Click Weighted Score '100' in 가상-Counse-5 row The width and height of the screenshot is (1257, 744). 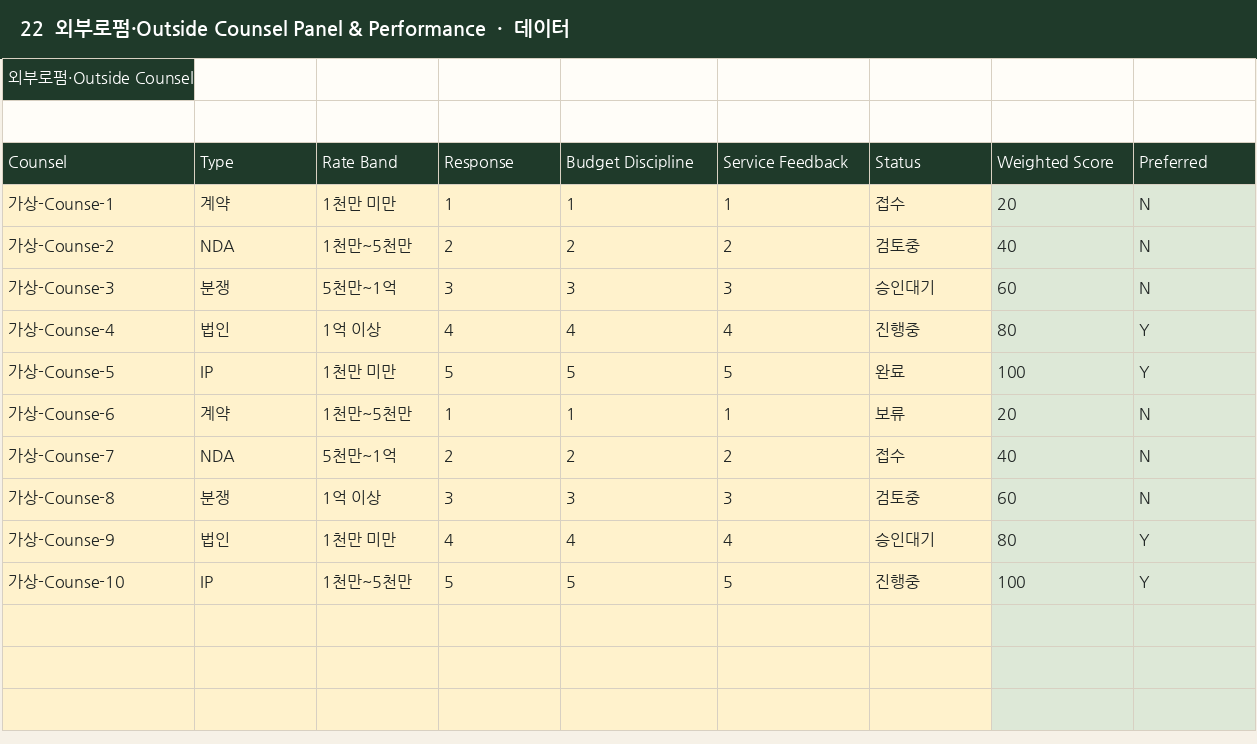click(1062, 373)
